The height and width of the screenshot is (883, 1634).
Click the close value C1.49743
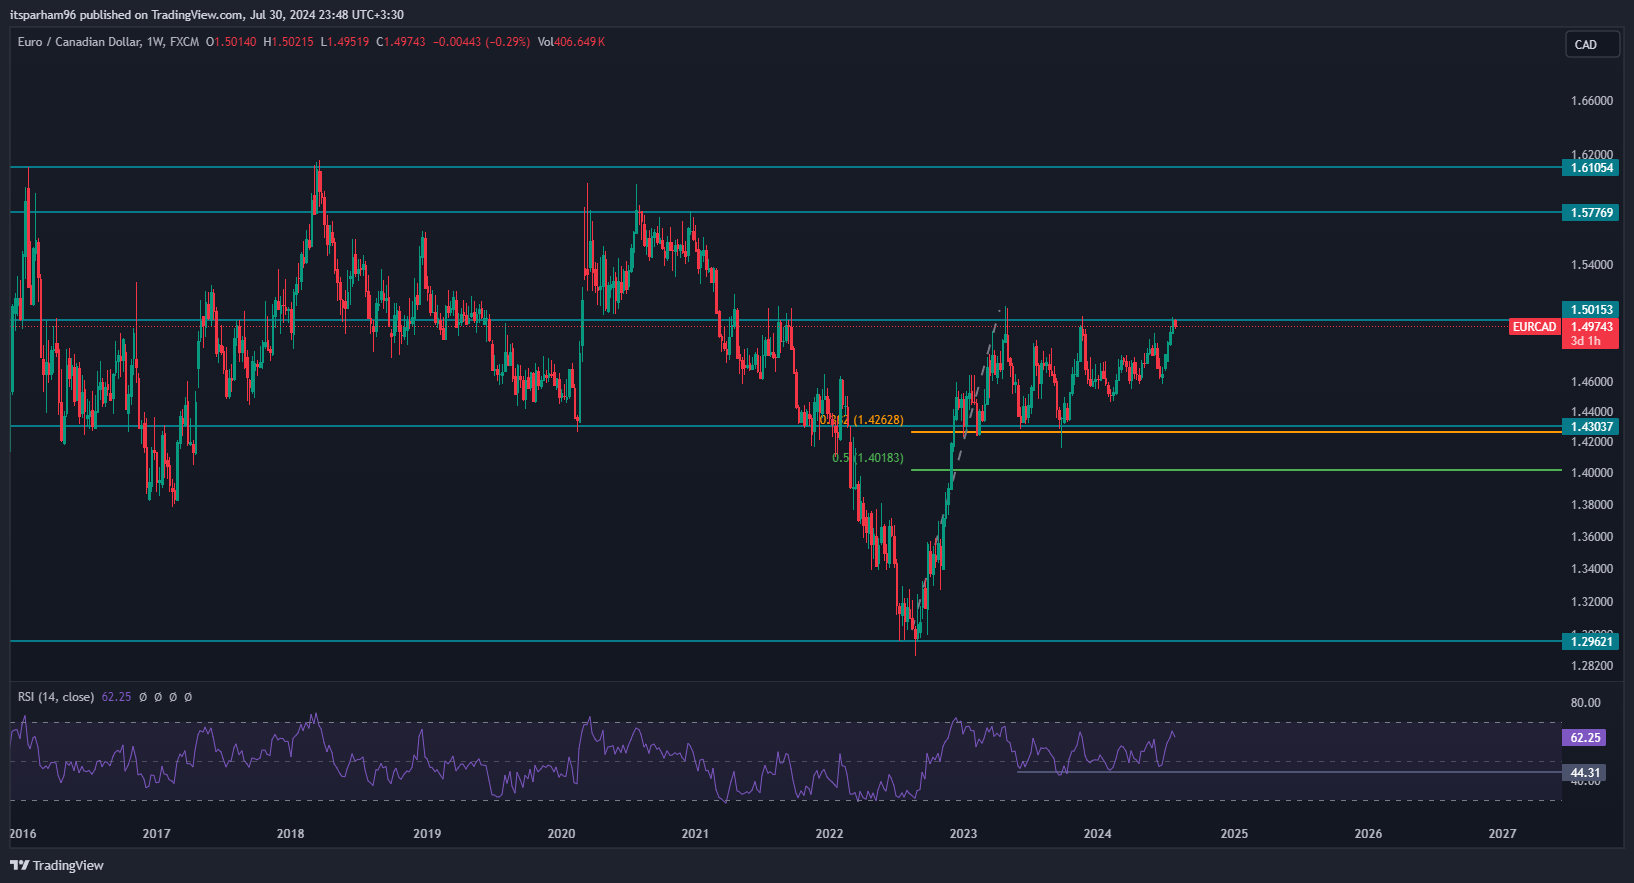click(x=401, y=42)
